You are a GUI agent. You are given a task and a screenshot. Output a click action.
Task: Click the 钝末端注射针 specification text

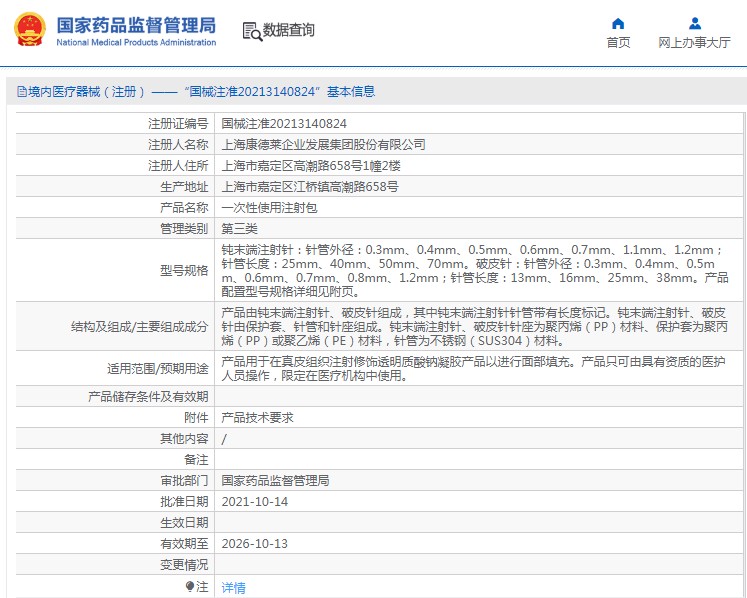click(x=475, y=270)
